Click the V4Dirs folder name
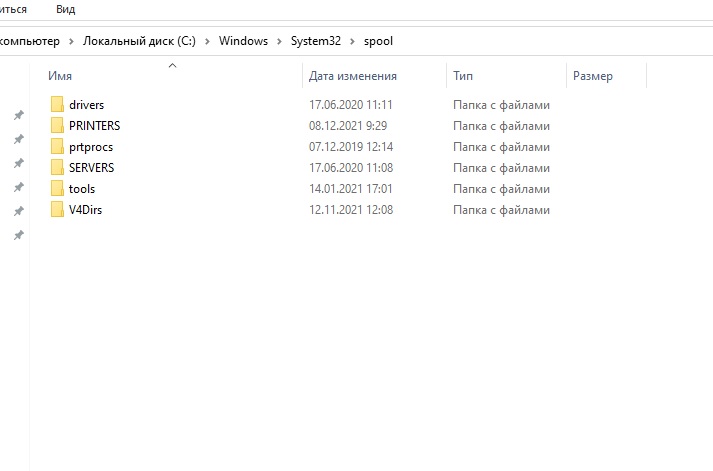 (x=85, y=210)
